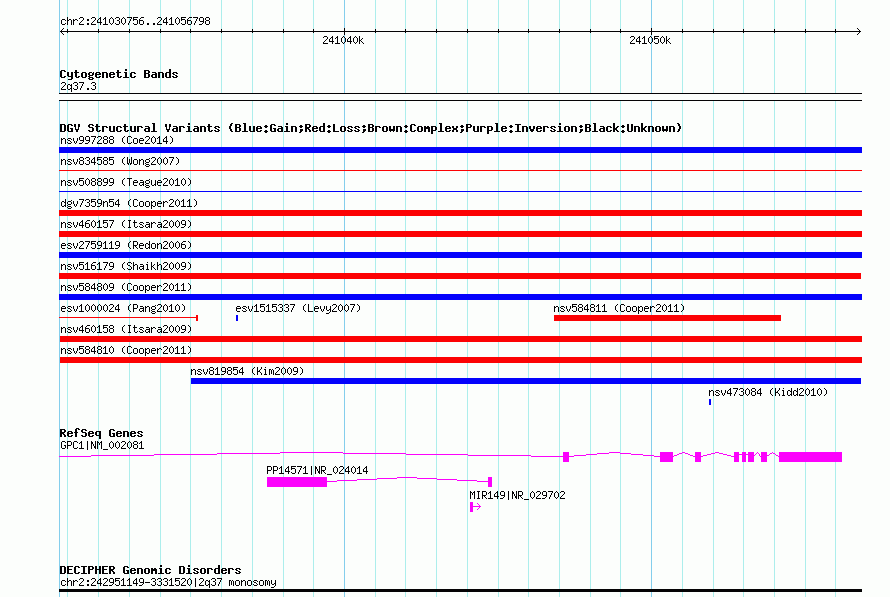Click the nsv516179 (Shaikh2009) red bar
Viewport: 890px width, 597px height.
click(460, 276)
